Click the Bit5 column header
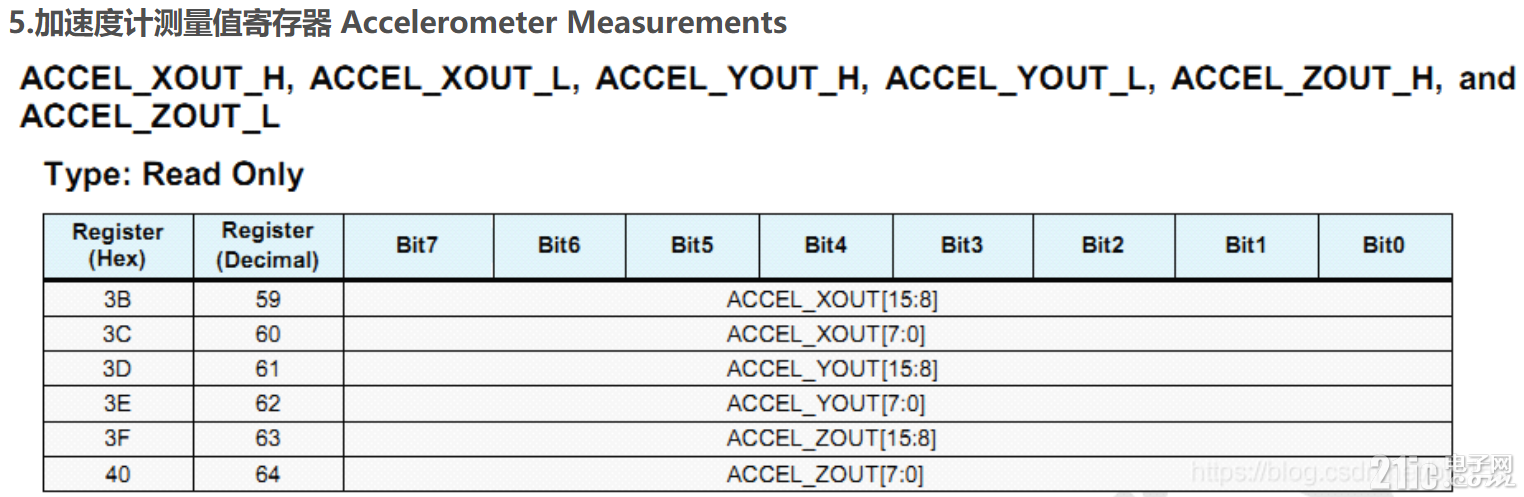1524x497 pixels. (692, 245)
